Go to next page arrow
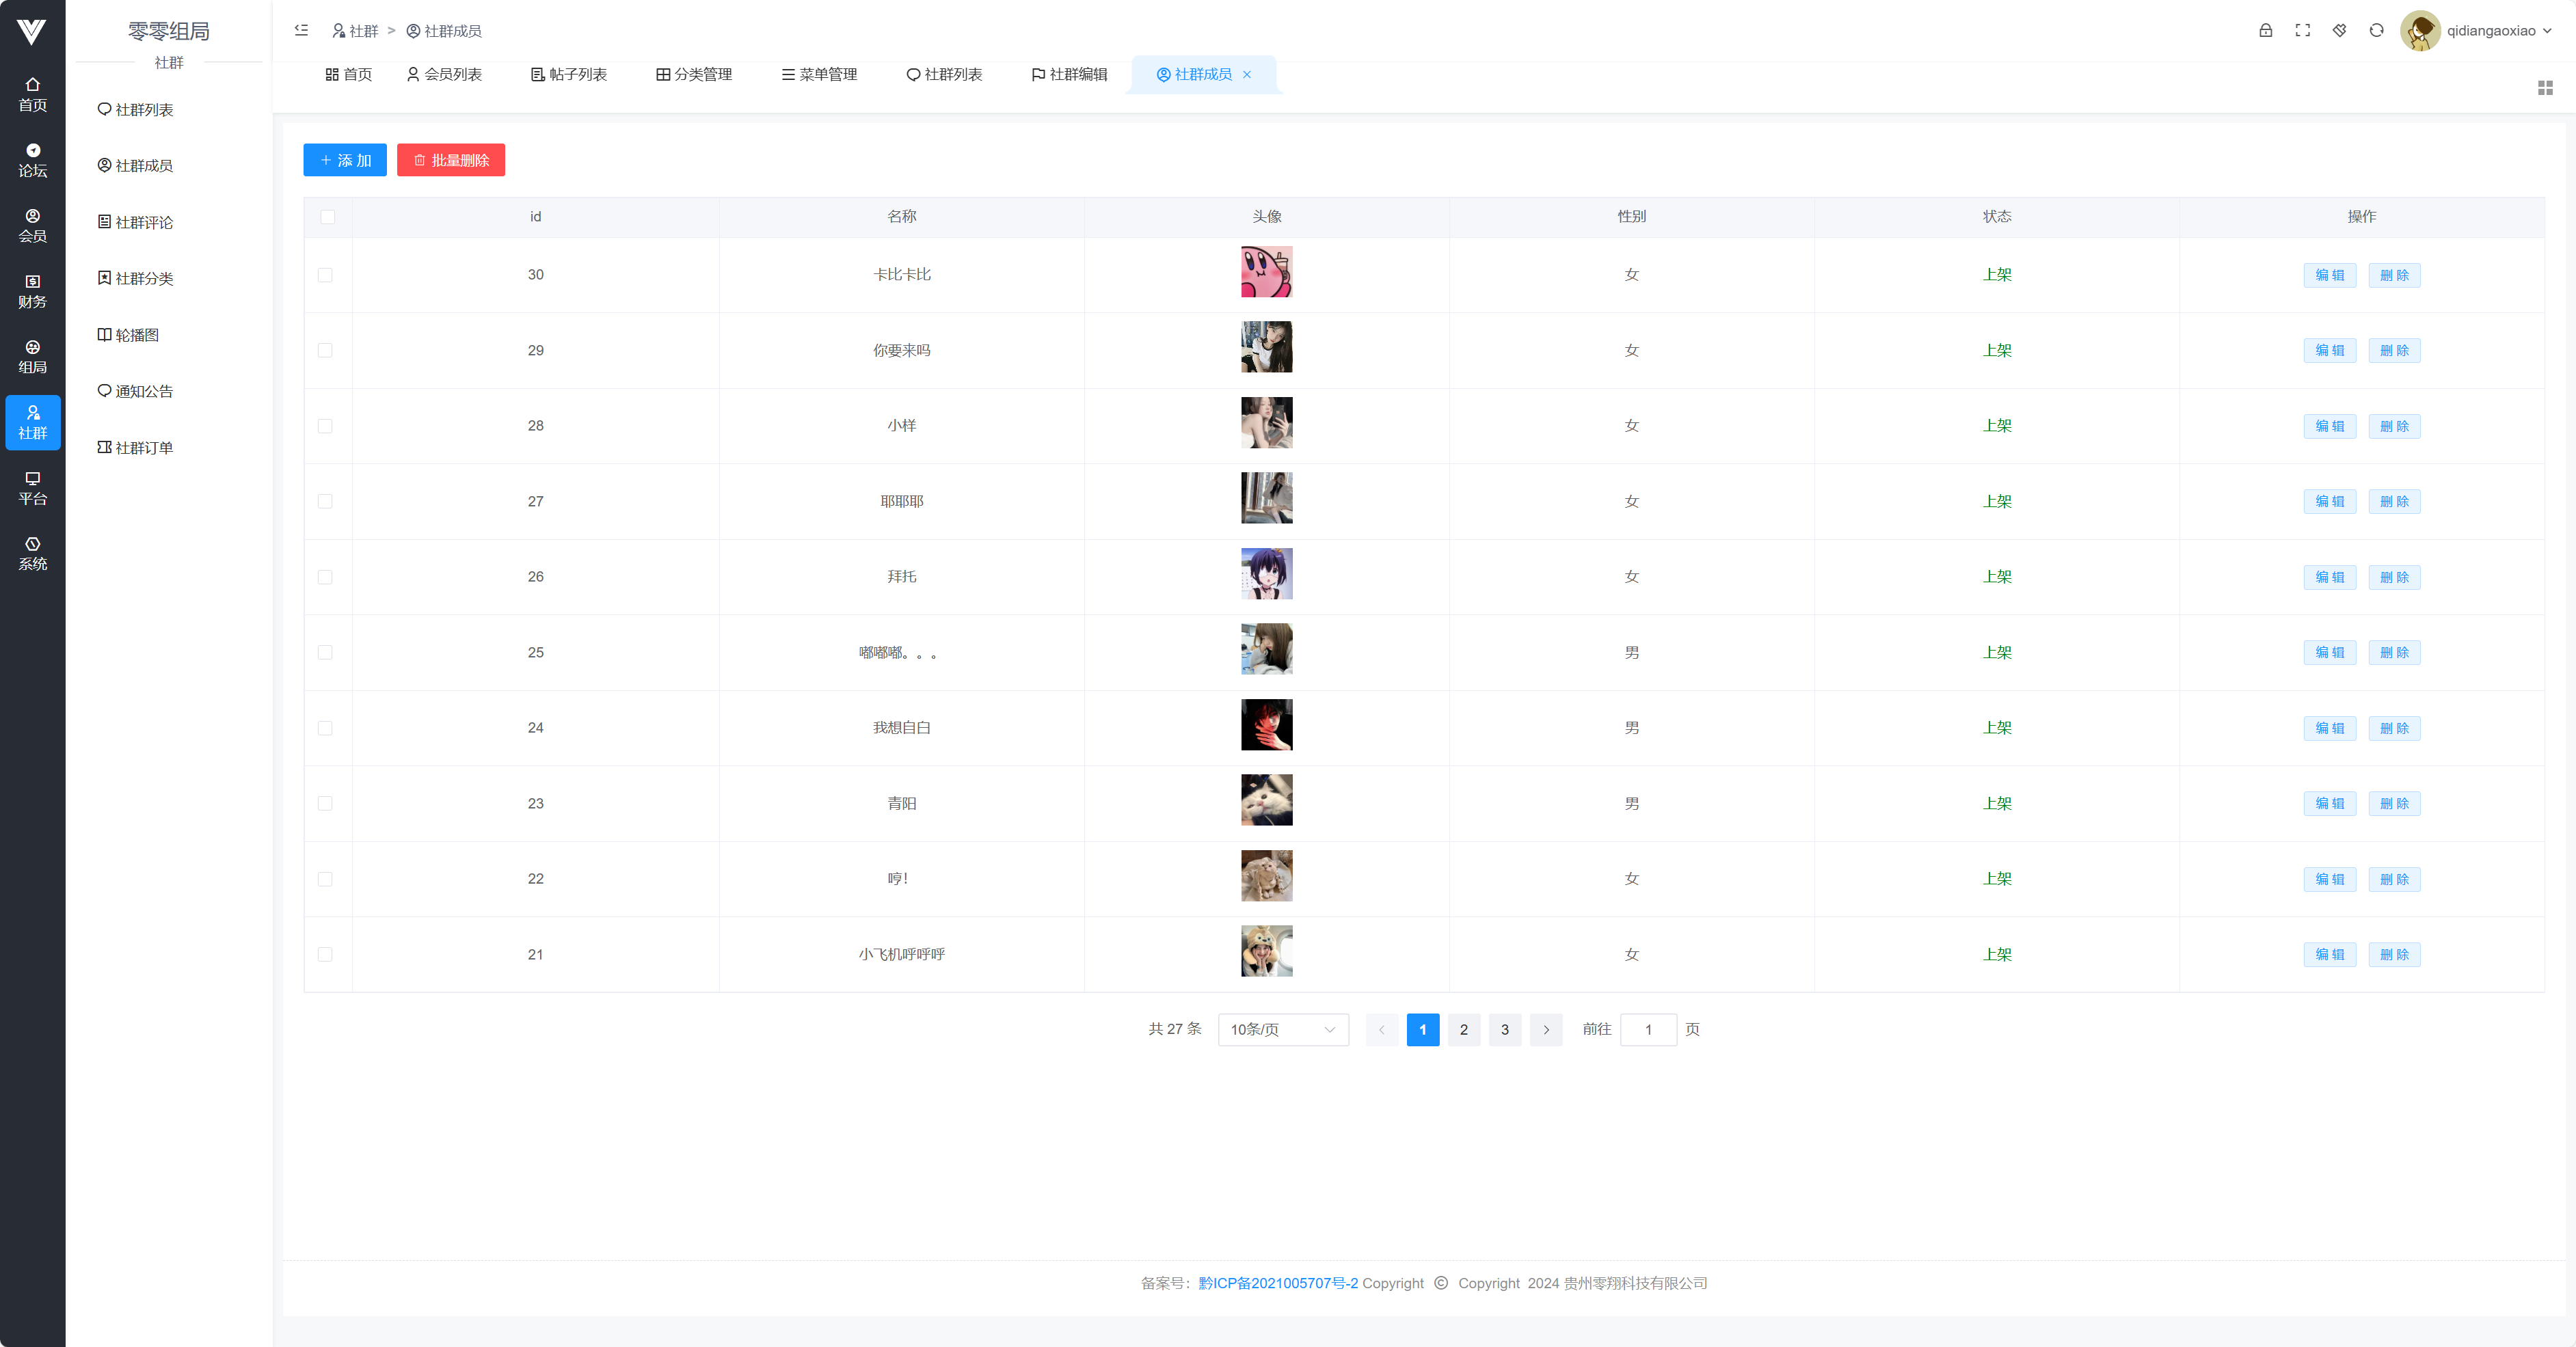Viewport: 2576px width, 1347px height. click(x=1545, y=1029)
